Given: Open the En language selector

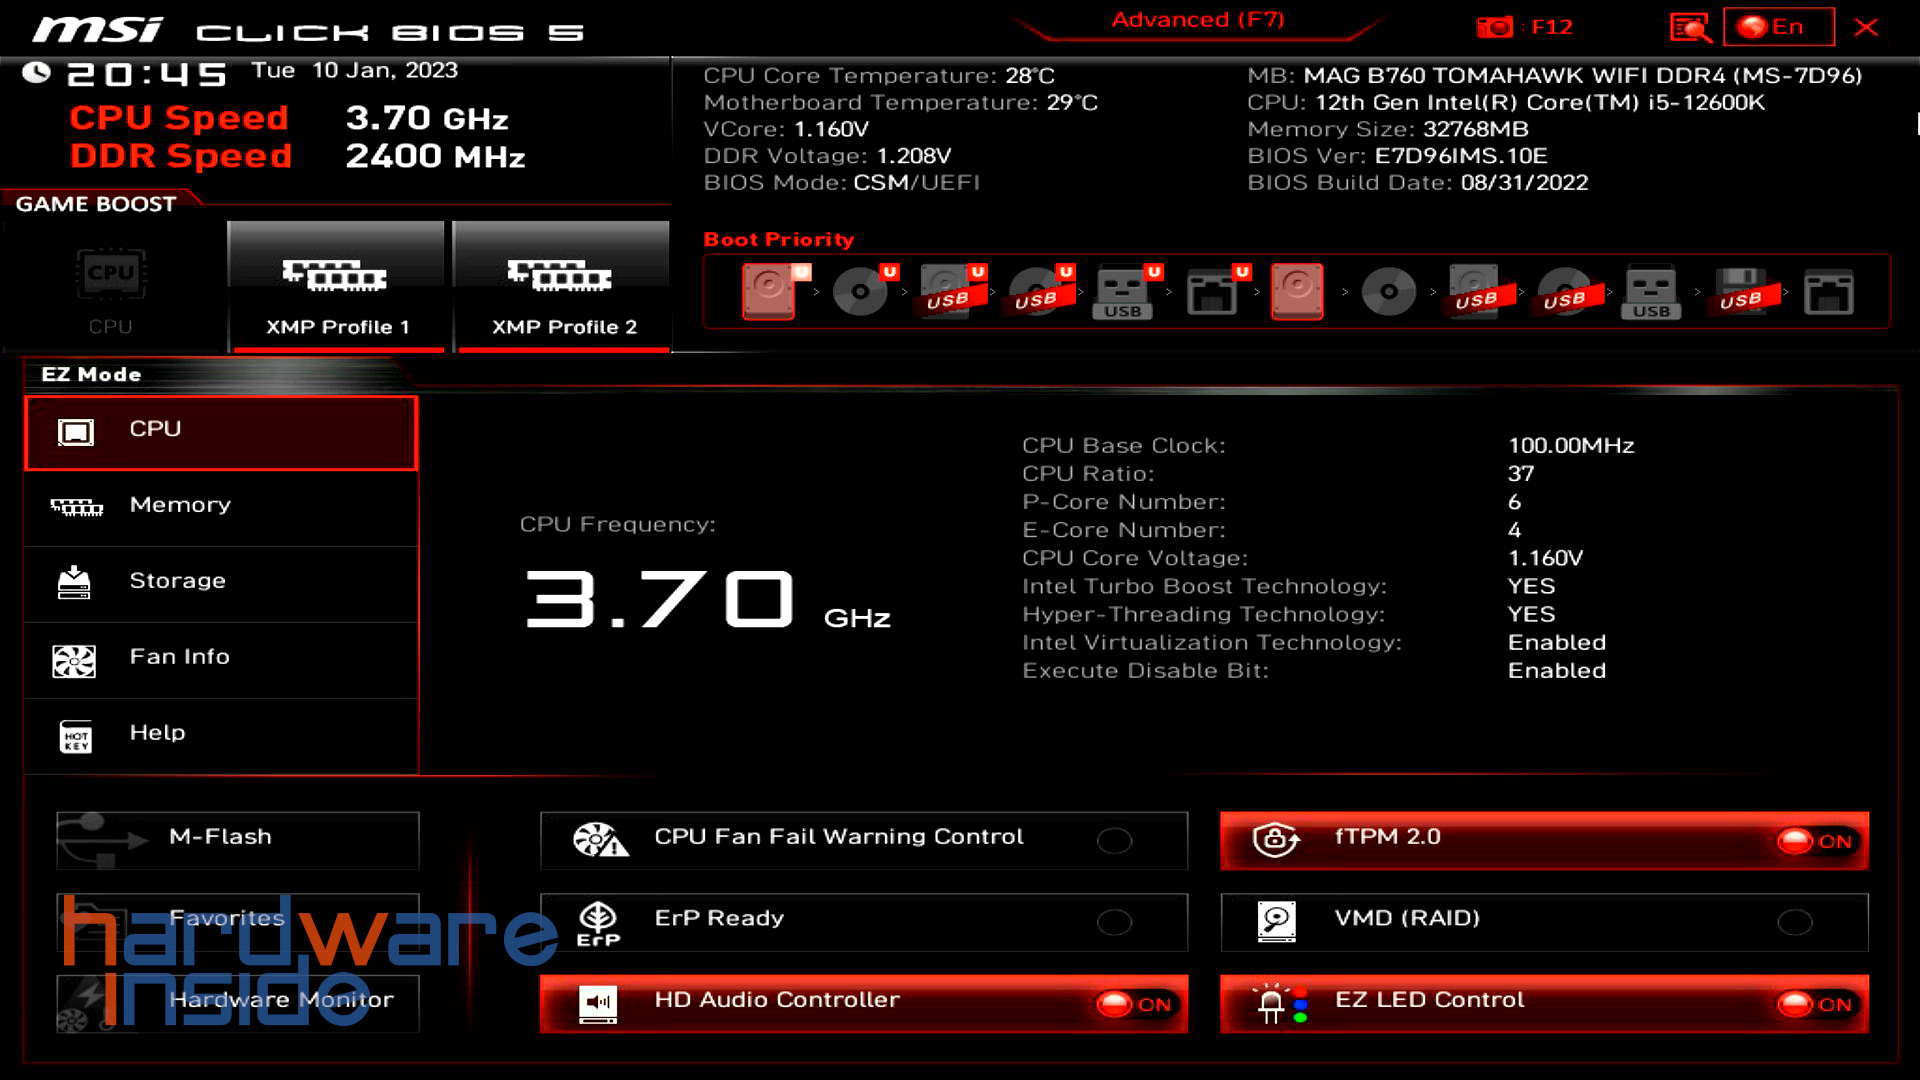Looking at the screenshot, I should pyautogui.click(x=1778, y=27).
